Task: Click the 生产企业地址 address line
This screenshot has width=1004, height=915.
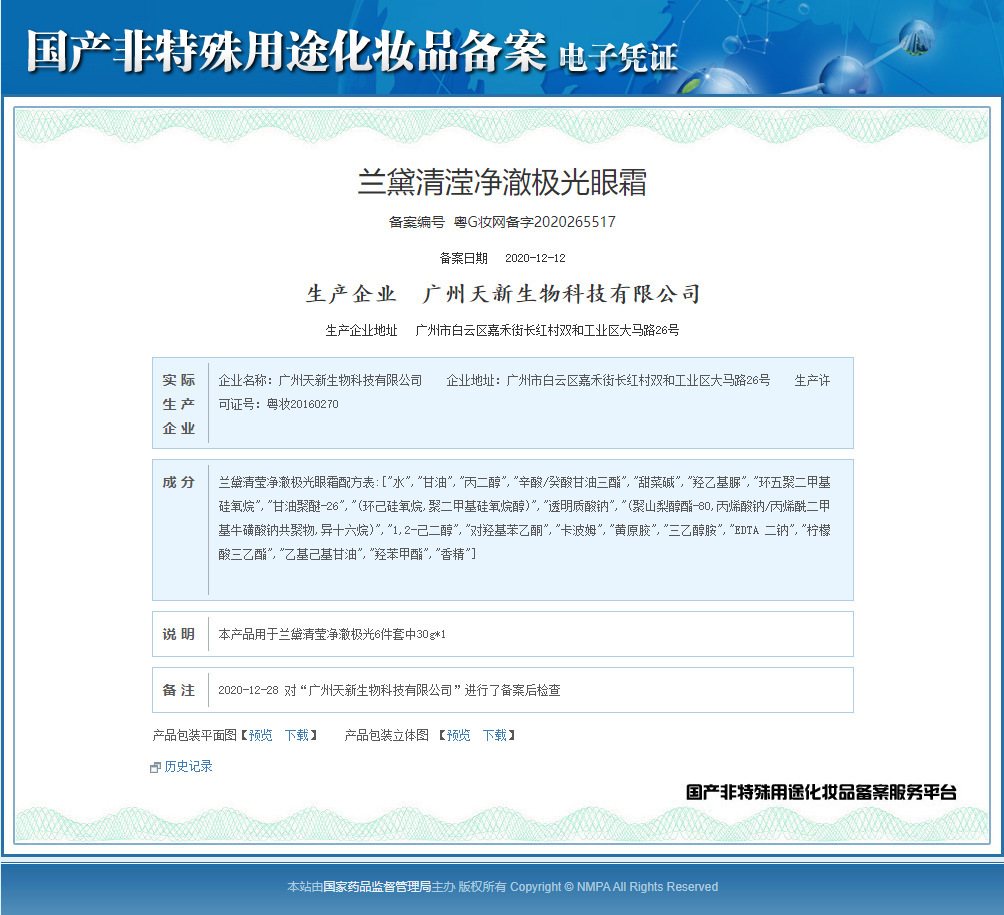Action: [502, 330]
